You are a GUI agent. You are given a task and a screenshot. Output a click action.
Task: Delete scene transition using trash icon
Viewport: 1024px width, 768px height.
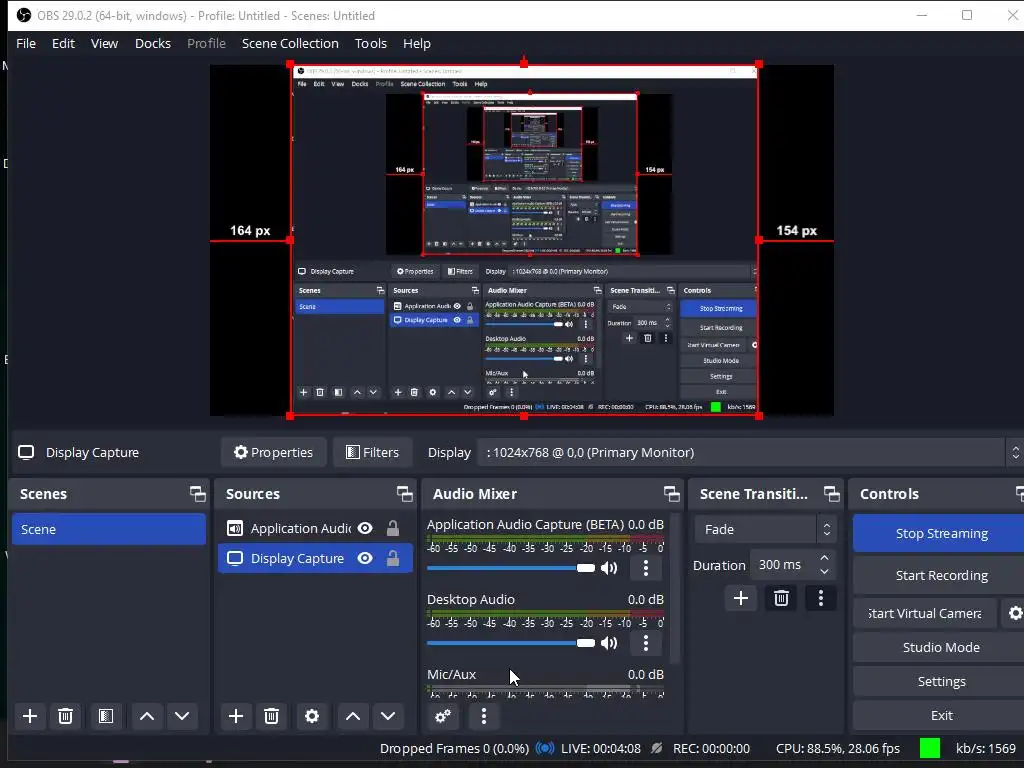coord(781,598)
